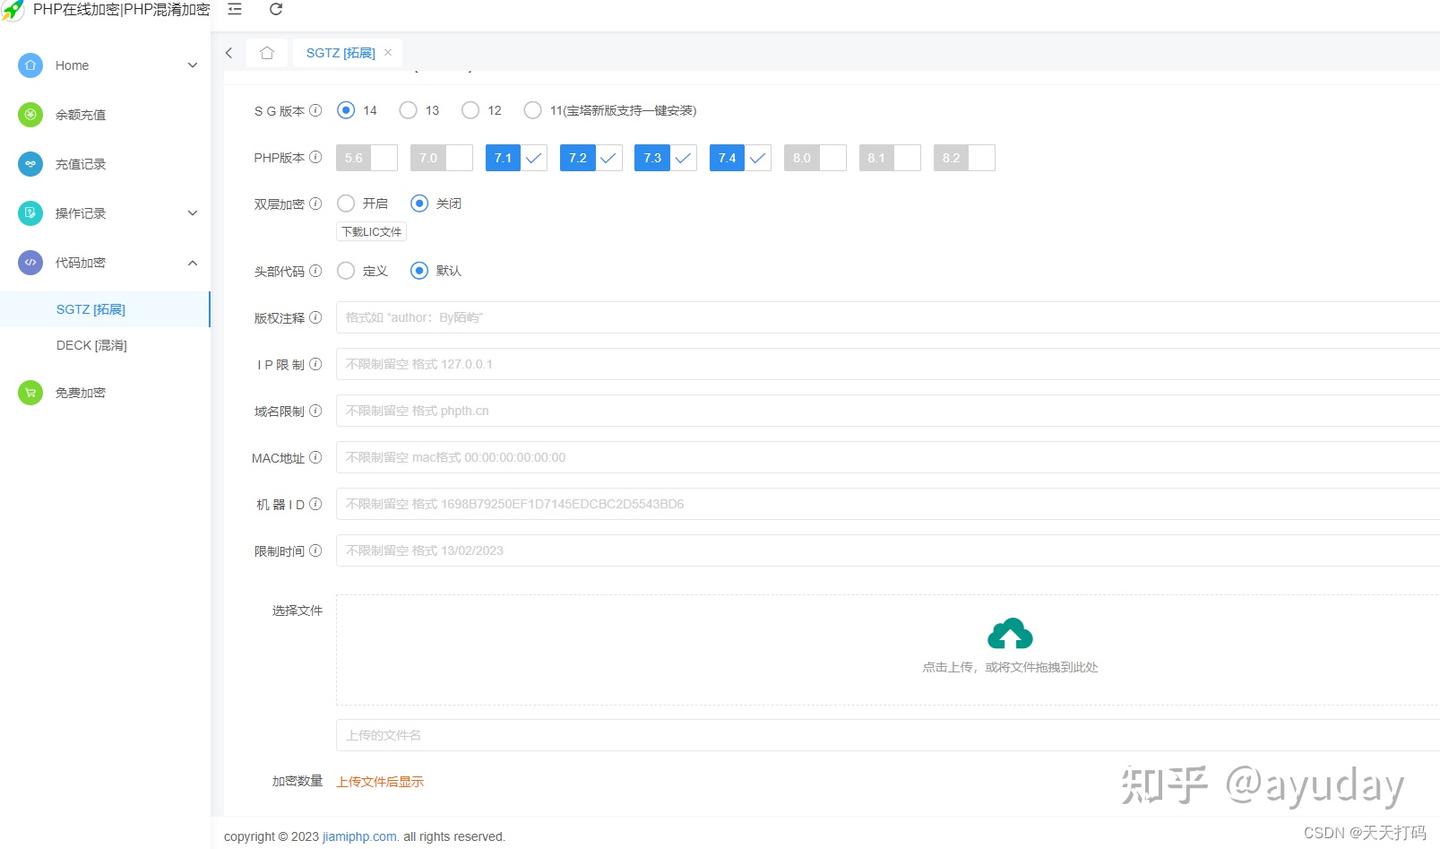
Task: Click the page refresh icon
Action: (x=275, y=10)
